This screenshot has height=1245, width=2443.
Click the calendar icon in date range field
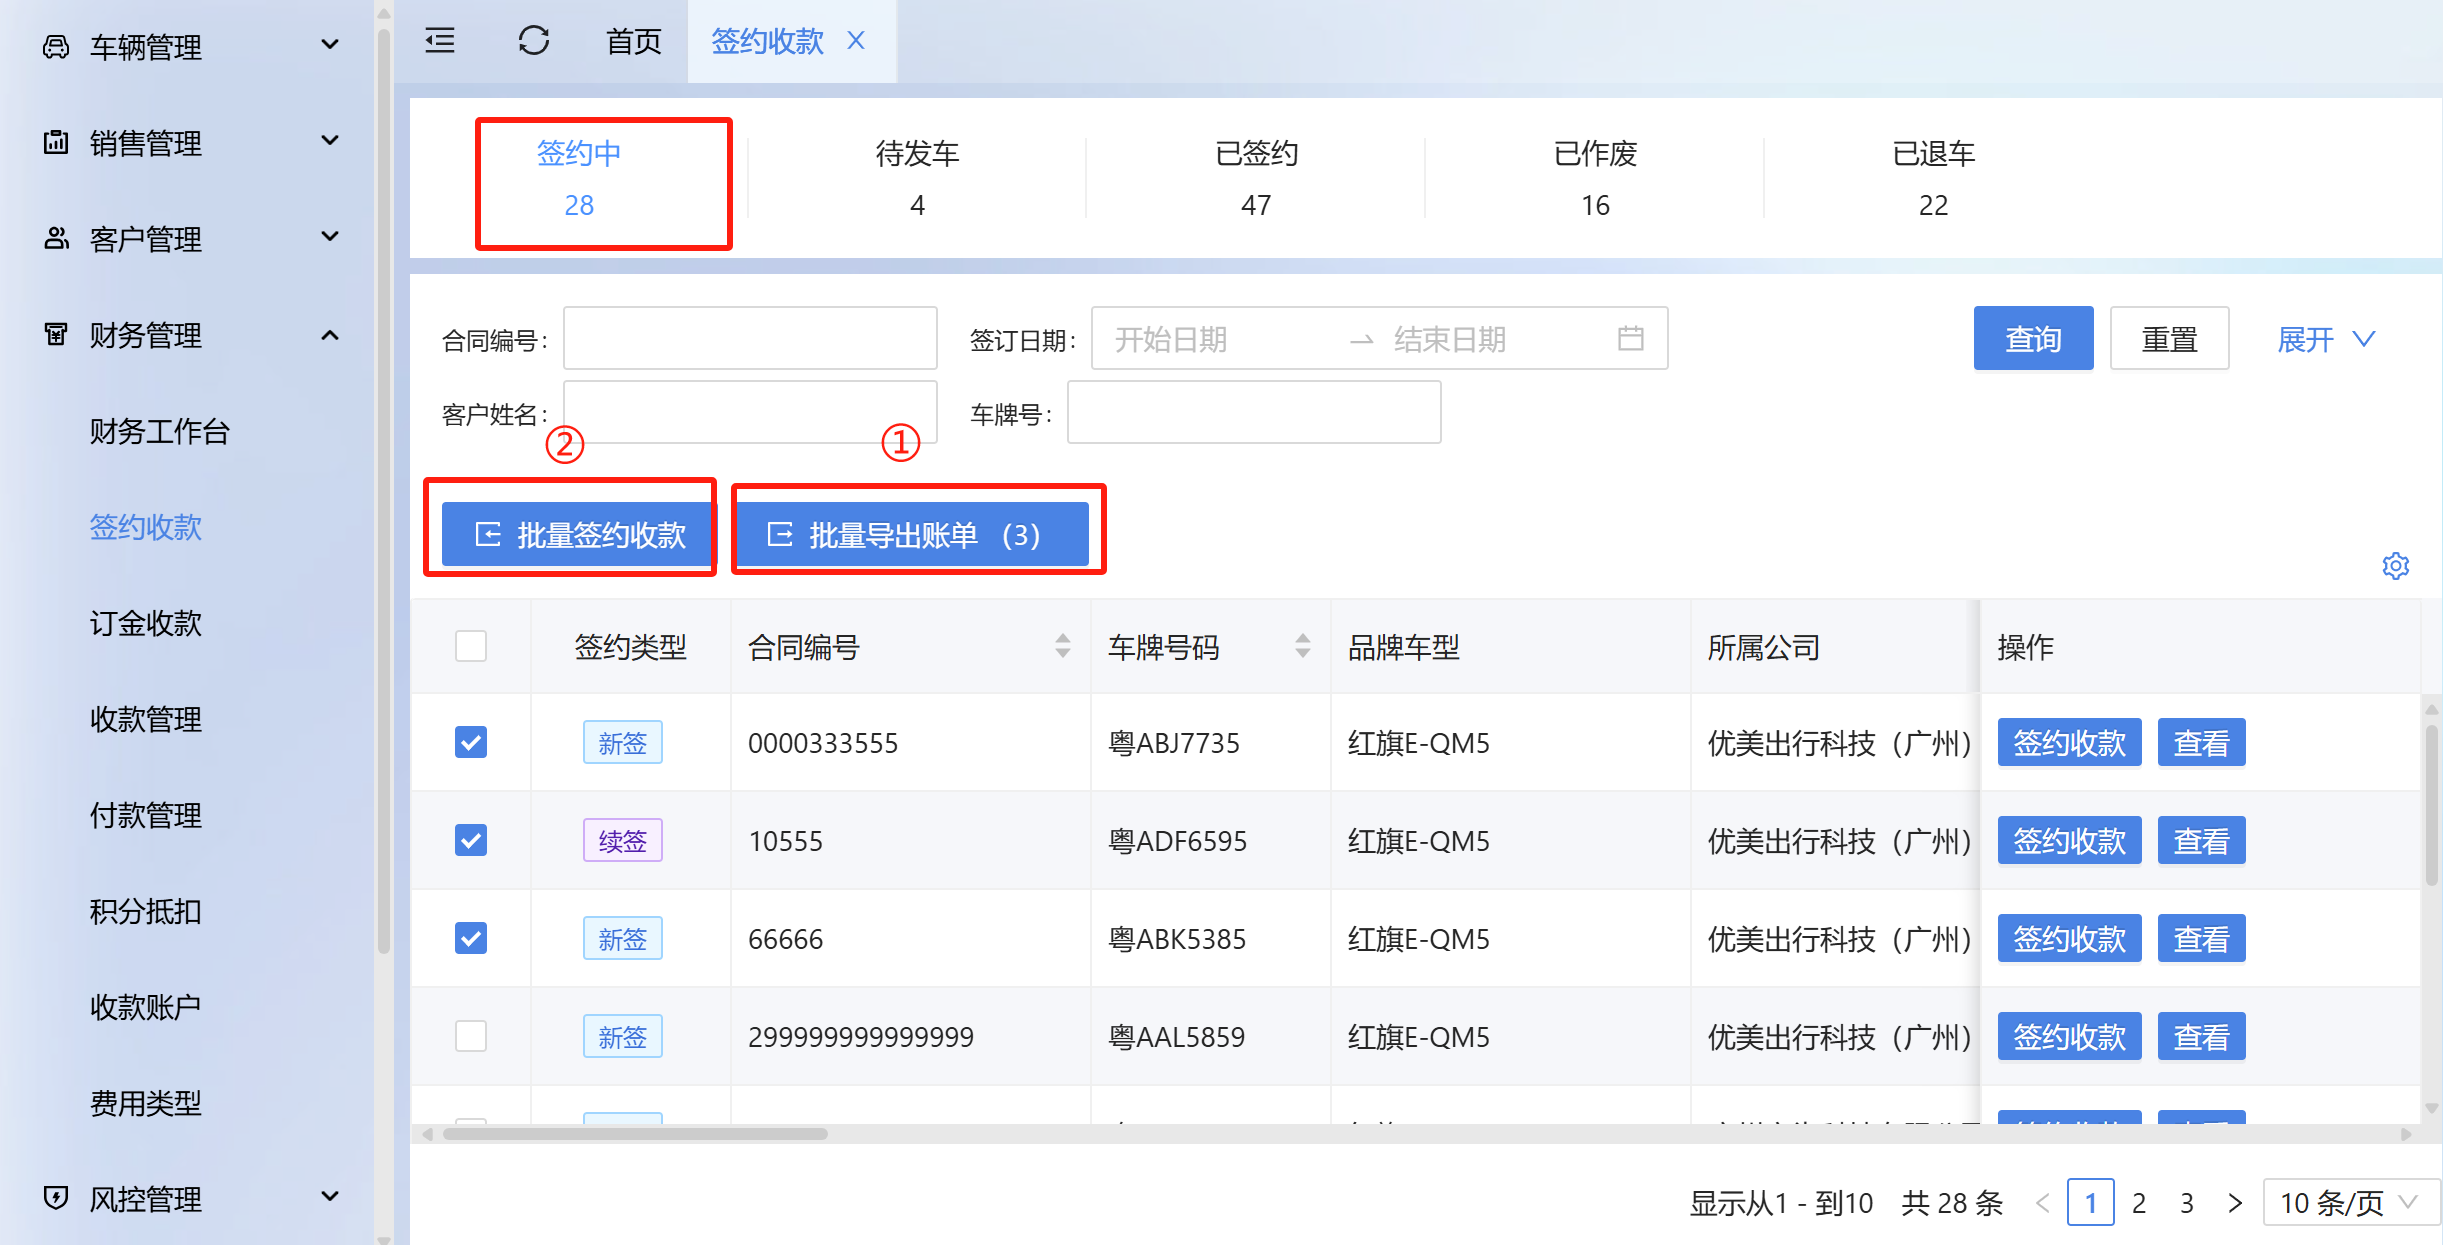[1630, 339]
